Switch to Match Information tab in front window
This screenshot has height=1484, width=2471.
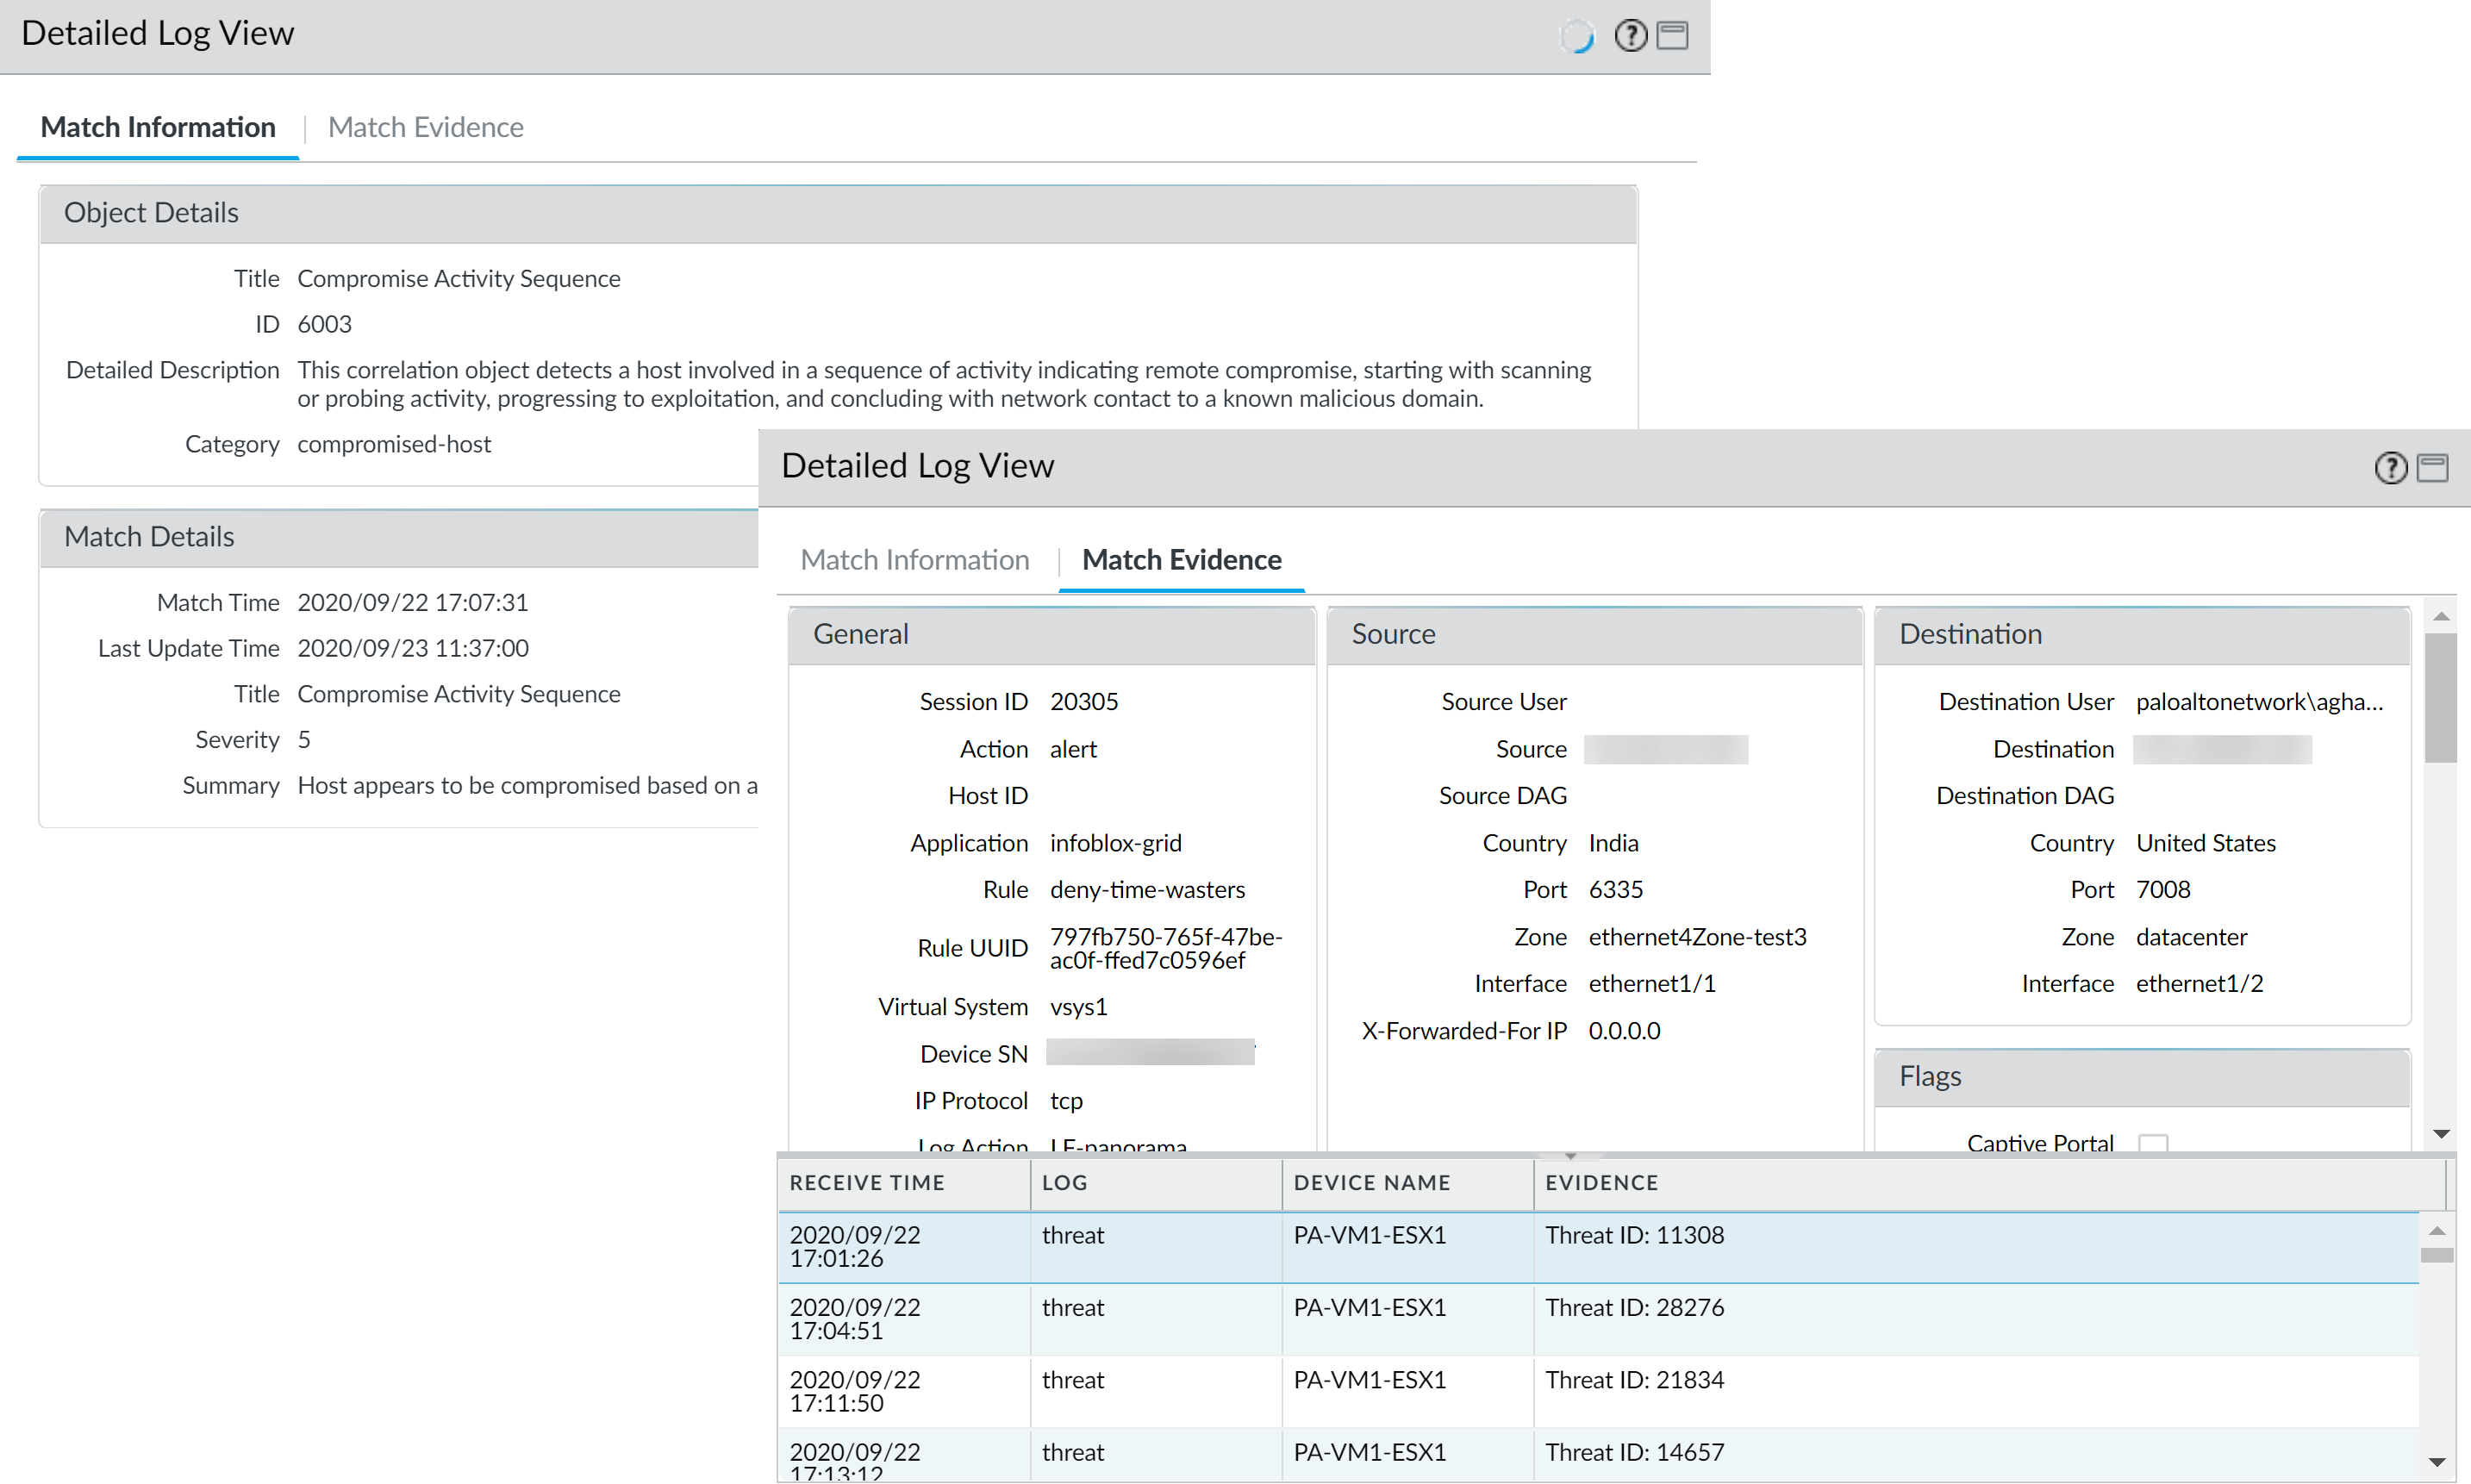click(x=914, y=560)
